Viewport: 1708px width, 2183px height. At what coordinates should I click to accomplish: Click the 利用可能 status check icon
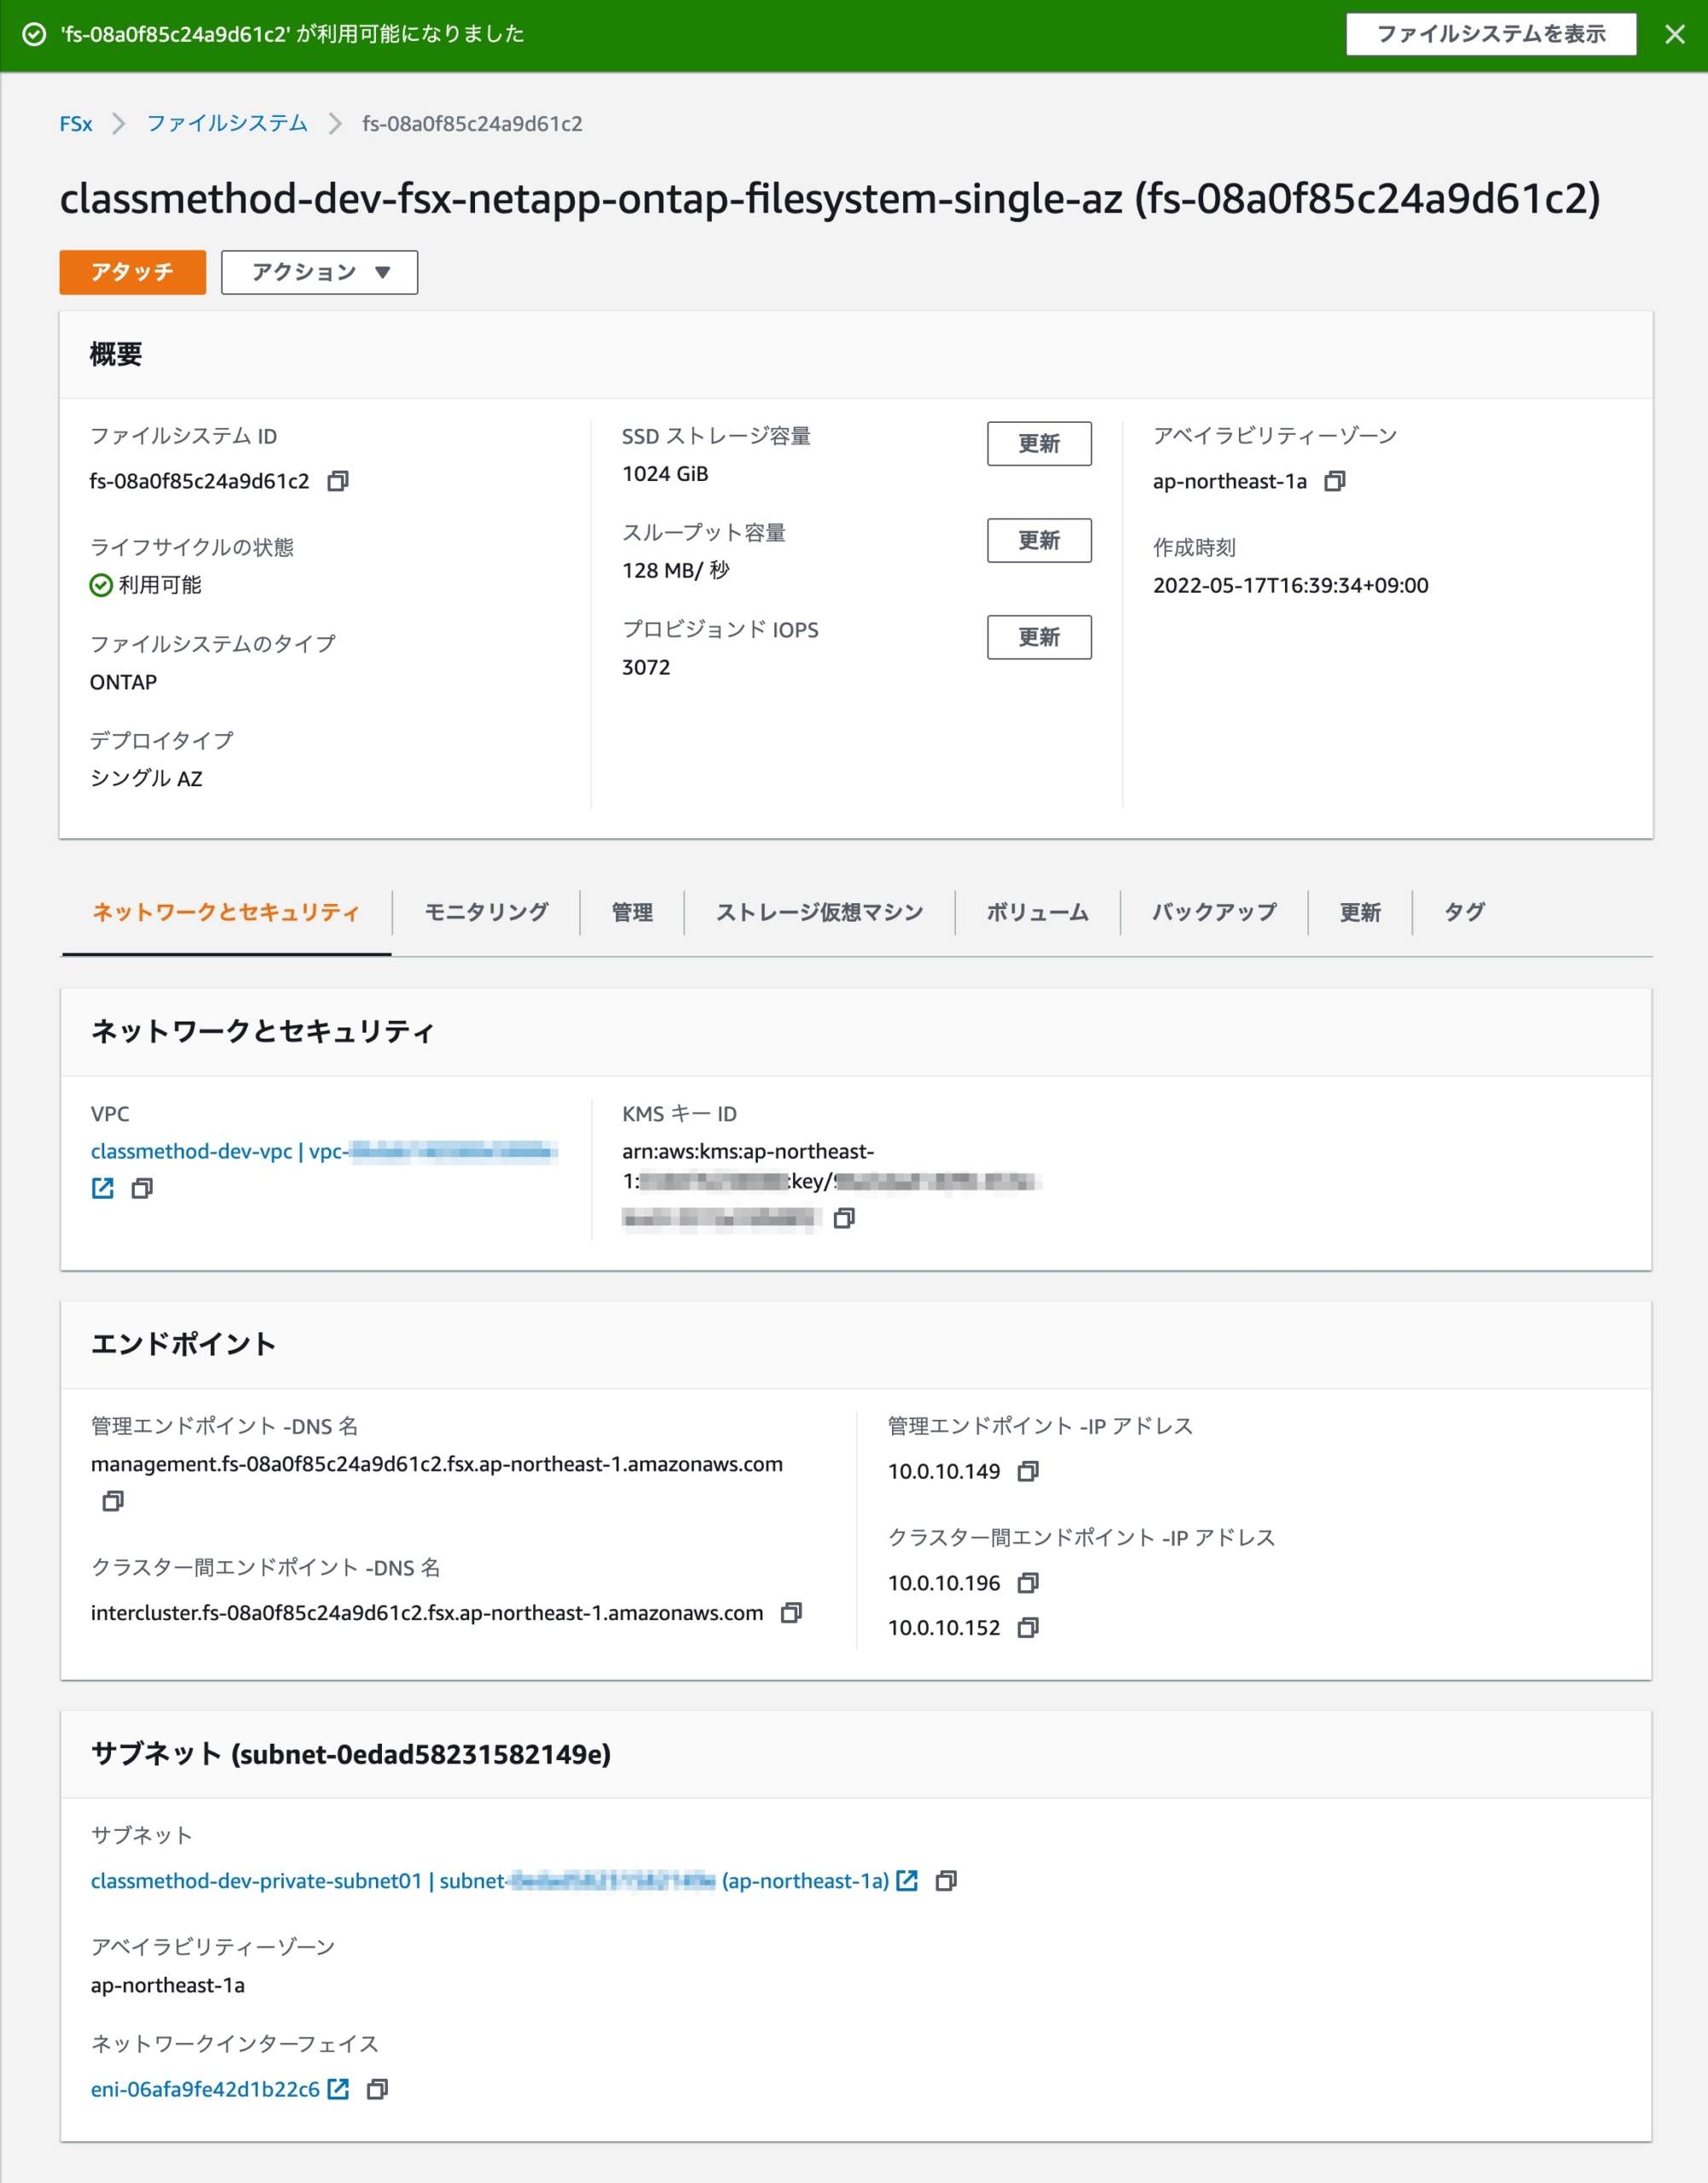click(x=101, y=585)
